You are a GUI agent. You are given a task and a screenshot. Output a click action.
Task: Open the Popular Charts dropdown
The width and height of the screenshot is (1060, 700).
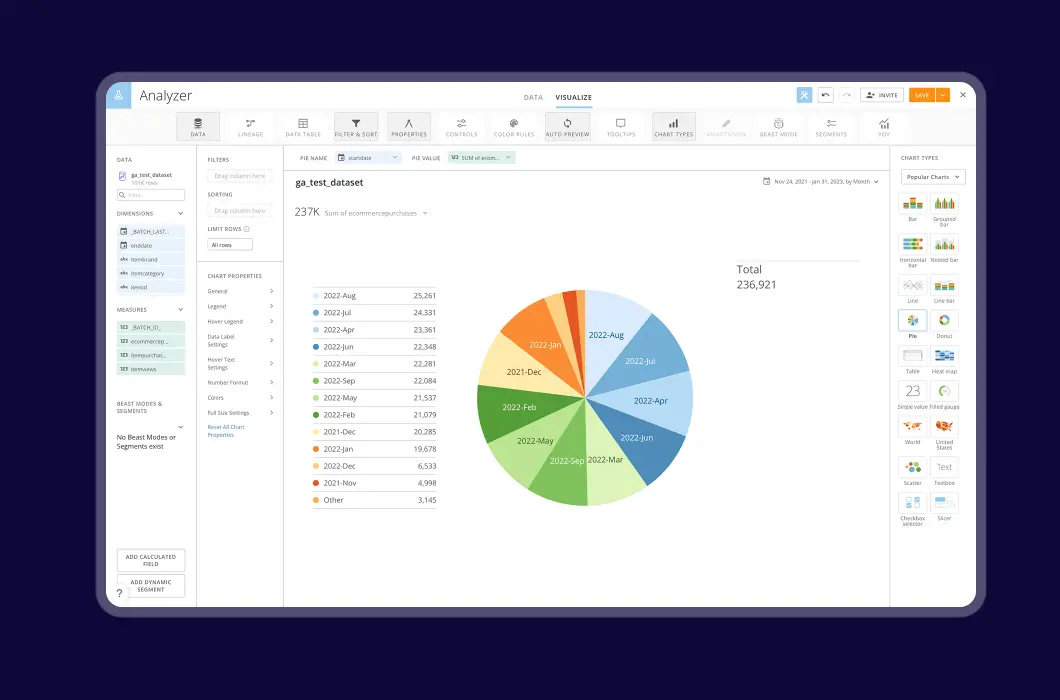coord(931,176)
